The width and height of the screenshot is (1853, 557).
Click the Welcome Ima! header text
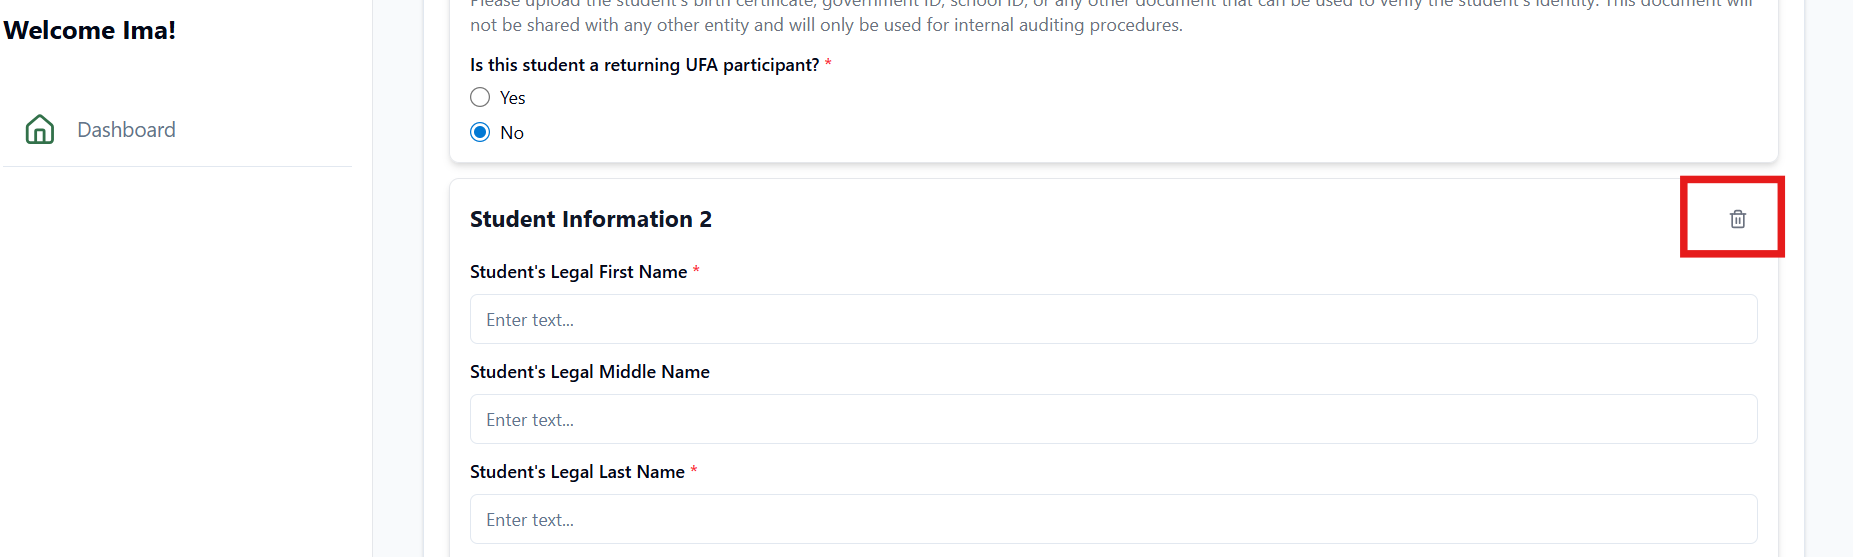[x=90, y=30]
